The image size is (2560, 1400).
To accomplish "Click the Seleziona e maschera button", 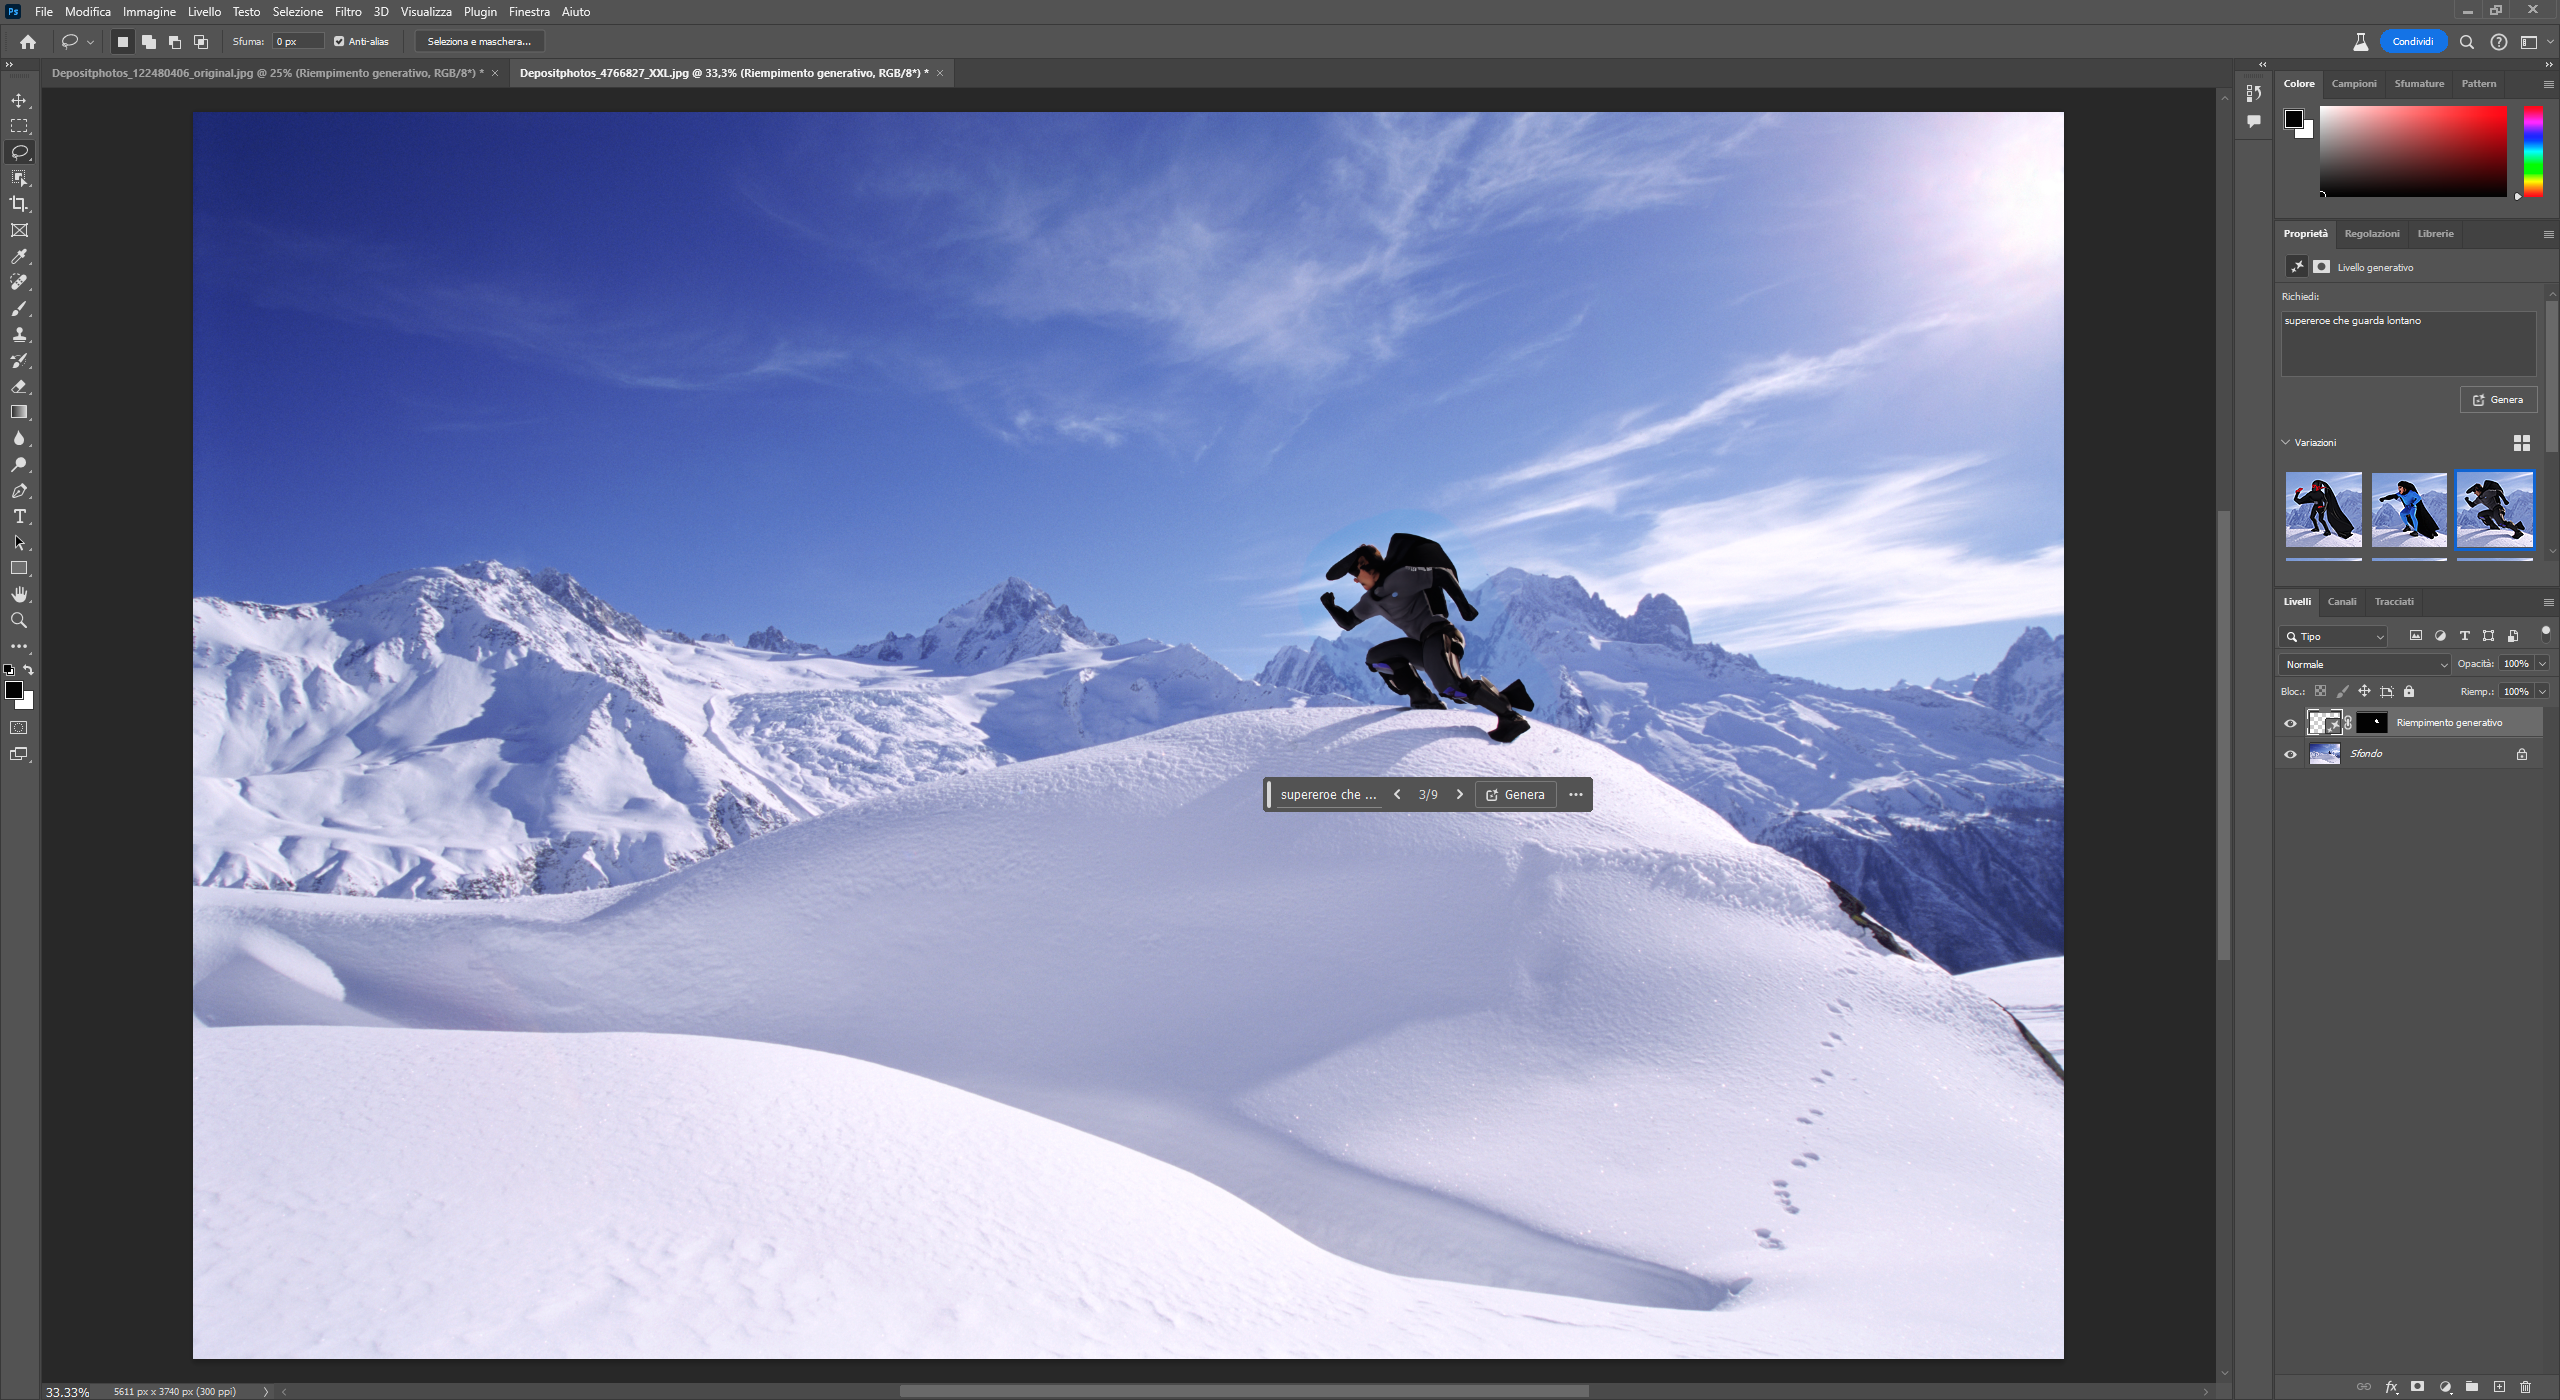I will (479, 42).
